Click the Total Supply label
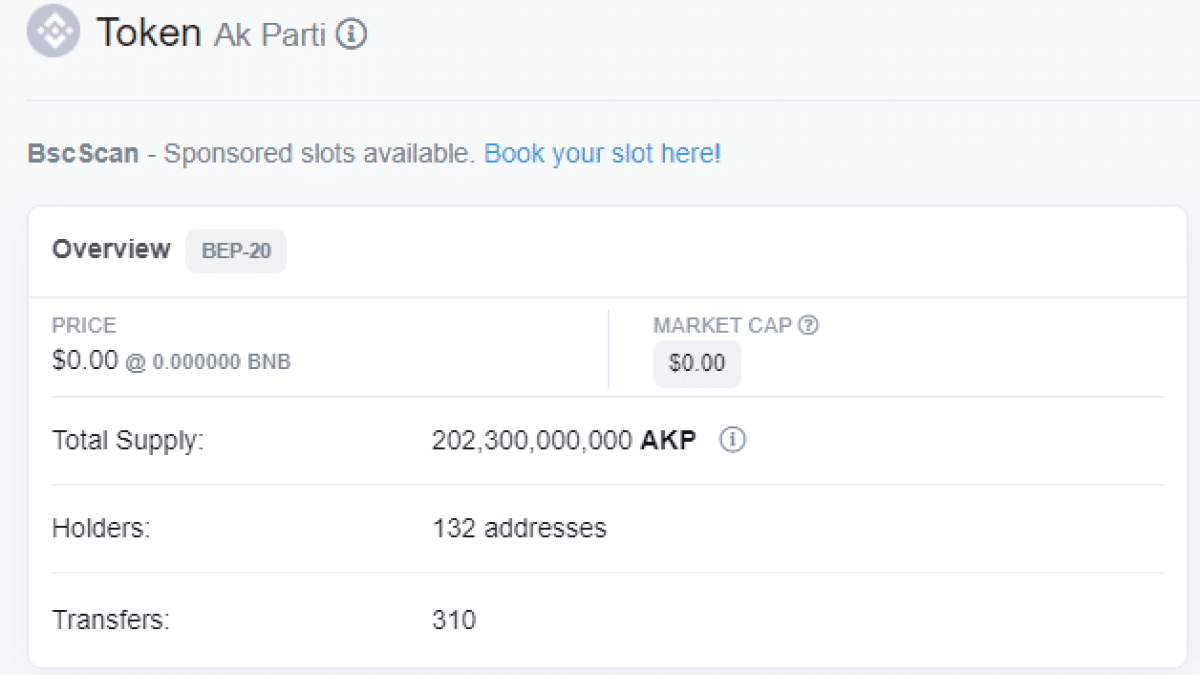Image resolution: width=1200 pixels, height=675 pixels. (x=128, y=440)
